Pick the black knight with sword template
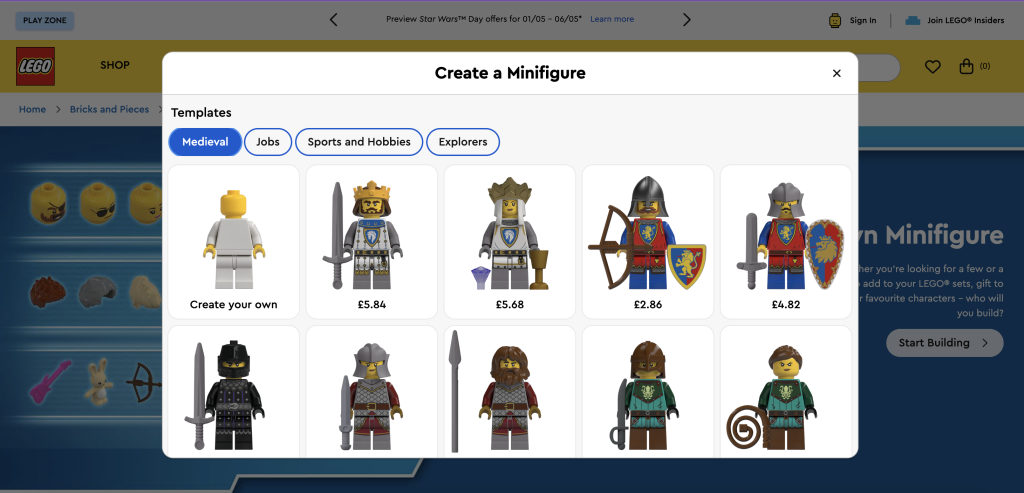The image size is (1024, 493). point(234,391)
